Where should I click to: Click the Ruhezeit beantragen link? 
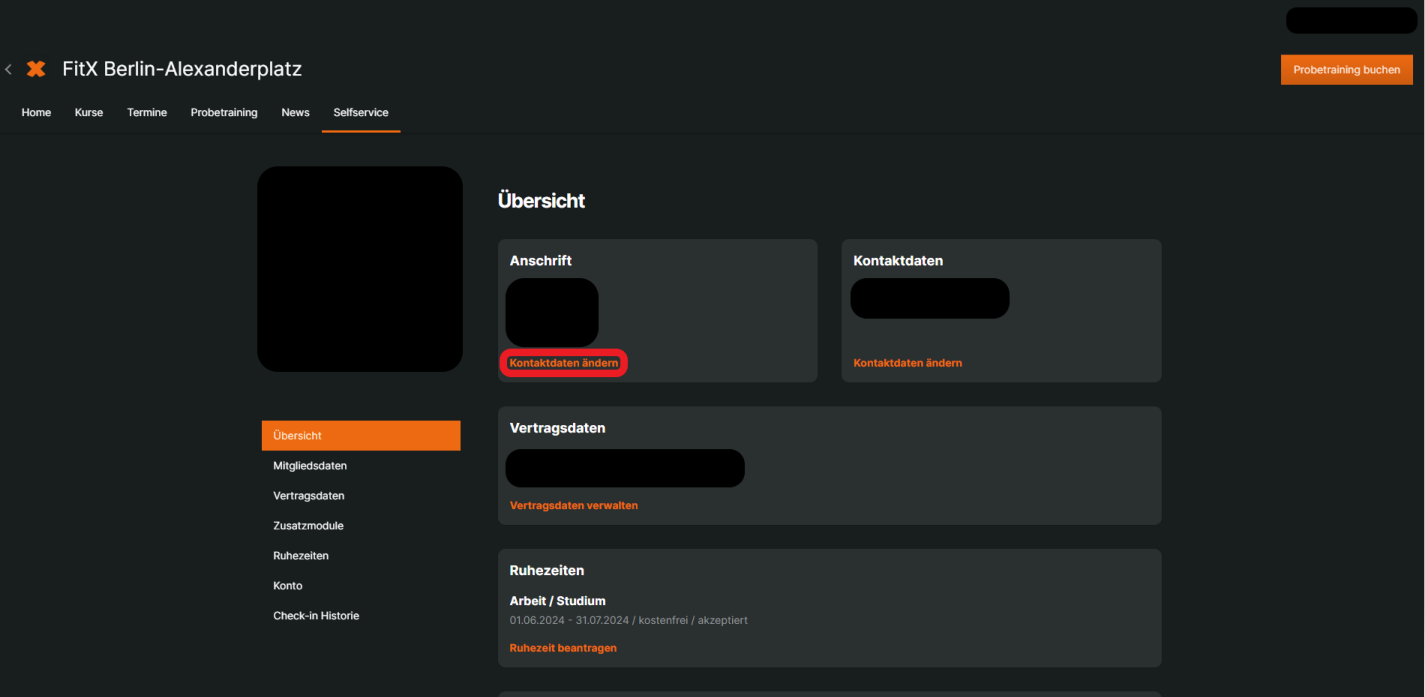[x=563, y=648]
